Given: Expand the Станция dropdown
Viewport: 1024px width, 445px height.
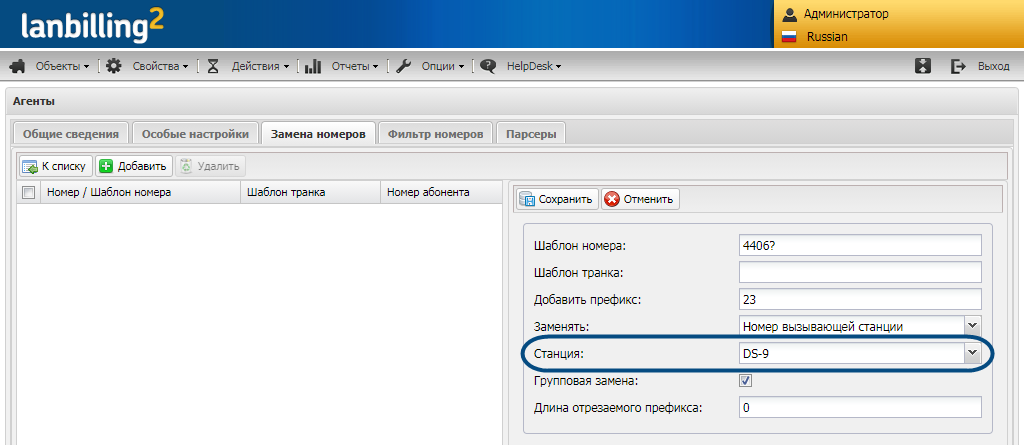Looking at the screenshot, I should 970,353.
